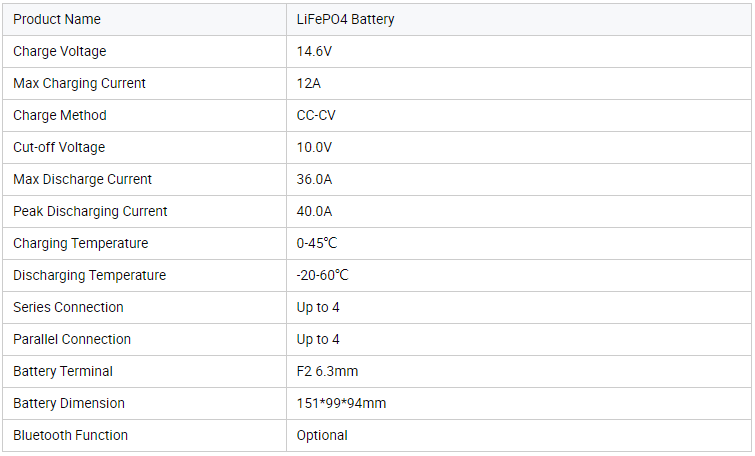Click the Product Name label cell
The height and width of the screenshot is (456, 755).
point(57,20)
